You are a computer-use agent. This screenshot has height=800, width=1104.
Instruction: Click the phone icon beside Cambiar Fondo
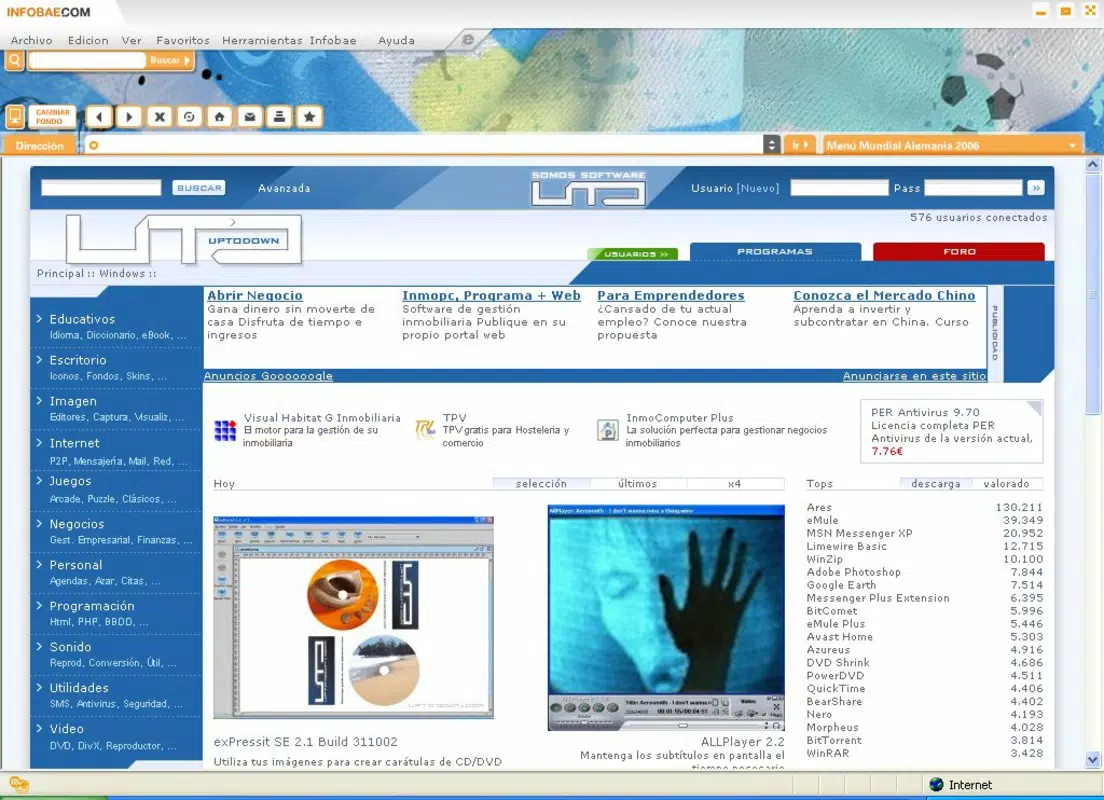(15, 117)
